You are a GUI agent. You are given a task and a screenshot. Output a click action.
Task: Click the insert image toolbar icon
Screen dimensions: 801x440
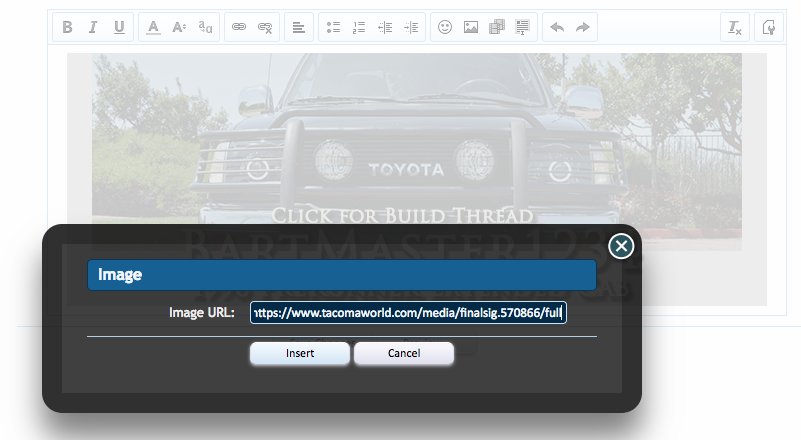pyautogui.click(x=471, y=27)
